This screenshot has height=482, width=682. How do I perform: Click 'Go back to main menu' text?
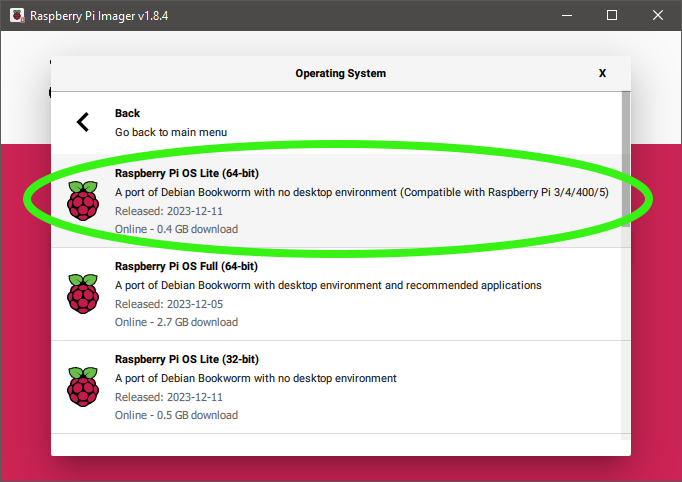171,132
